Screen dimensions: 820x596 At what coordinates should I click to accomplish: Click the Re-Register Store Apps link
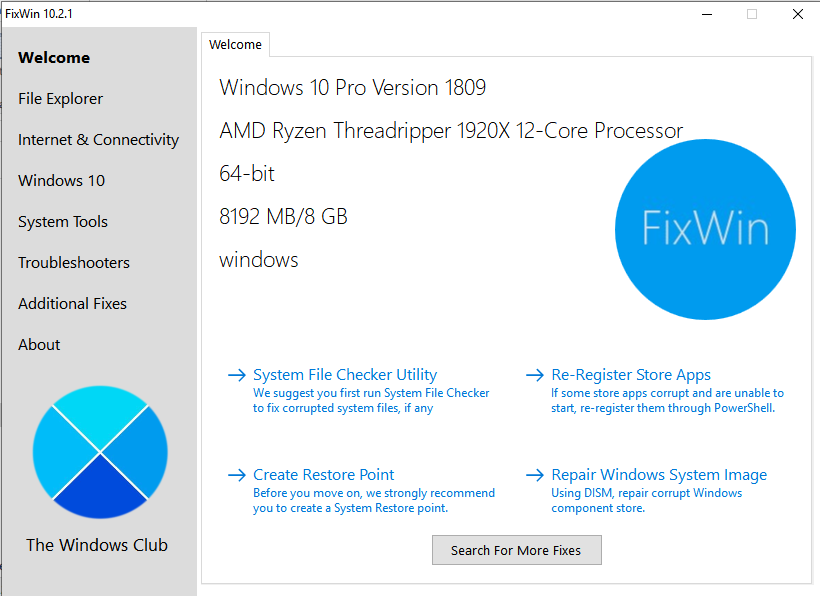point(631,375)
